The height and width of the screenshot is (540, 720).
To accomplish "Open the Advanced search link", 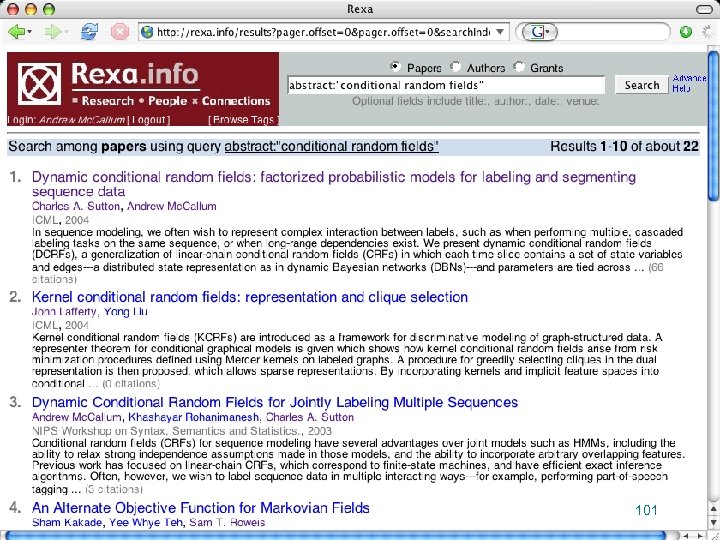I will tap(689, 78).
